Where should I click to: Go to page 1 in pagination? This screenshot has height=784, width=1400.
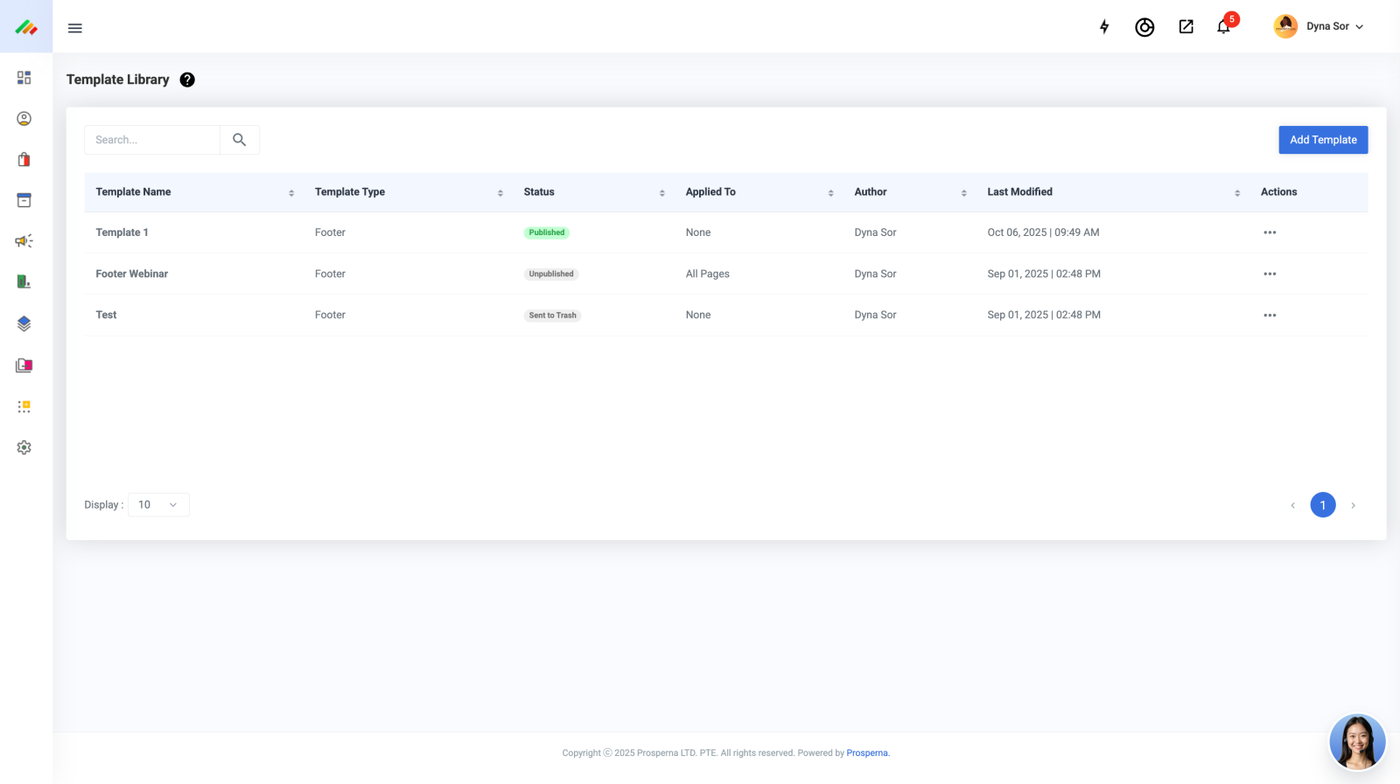coord(1322,505)
